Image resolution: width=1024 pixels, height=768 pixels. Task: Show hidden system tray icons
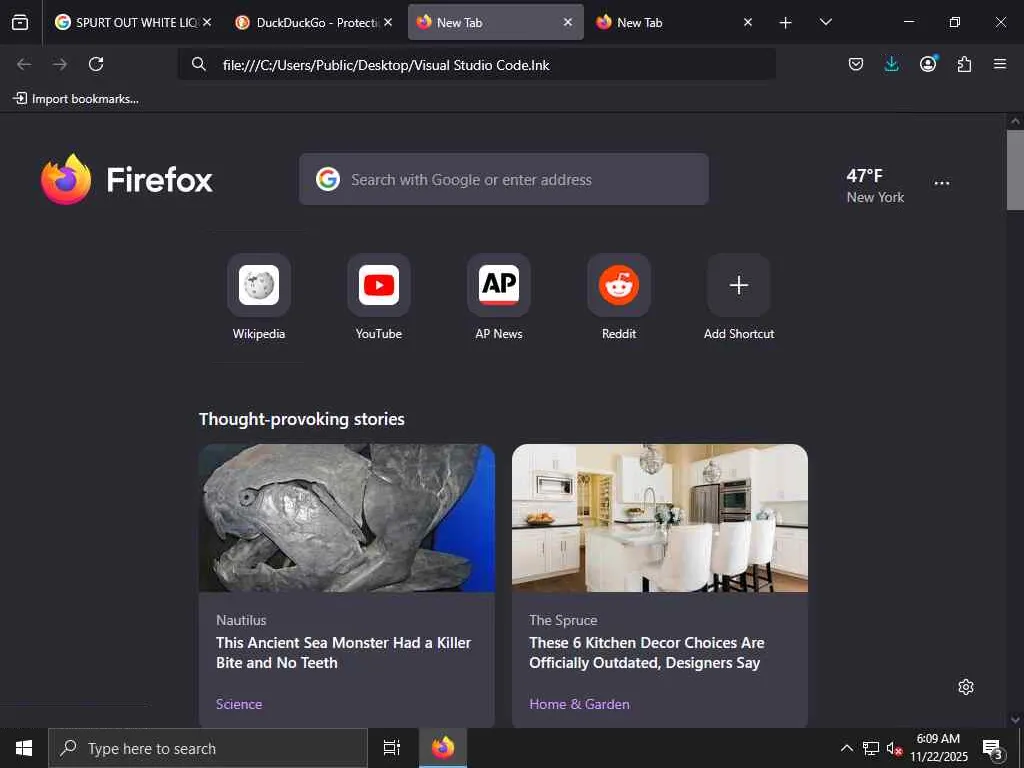(x=846, y=748)
